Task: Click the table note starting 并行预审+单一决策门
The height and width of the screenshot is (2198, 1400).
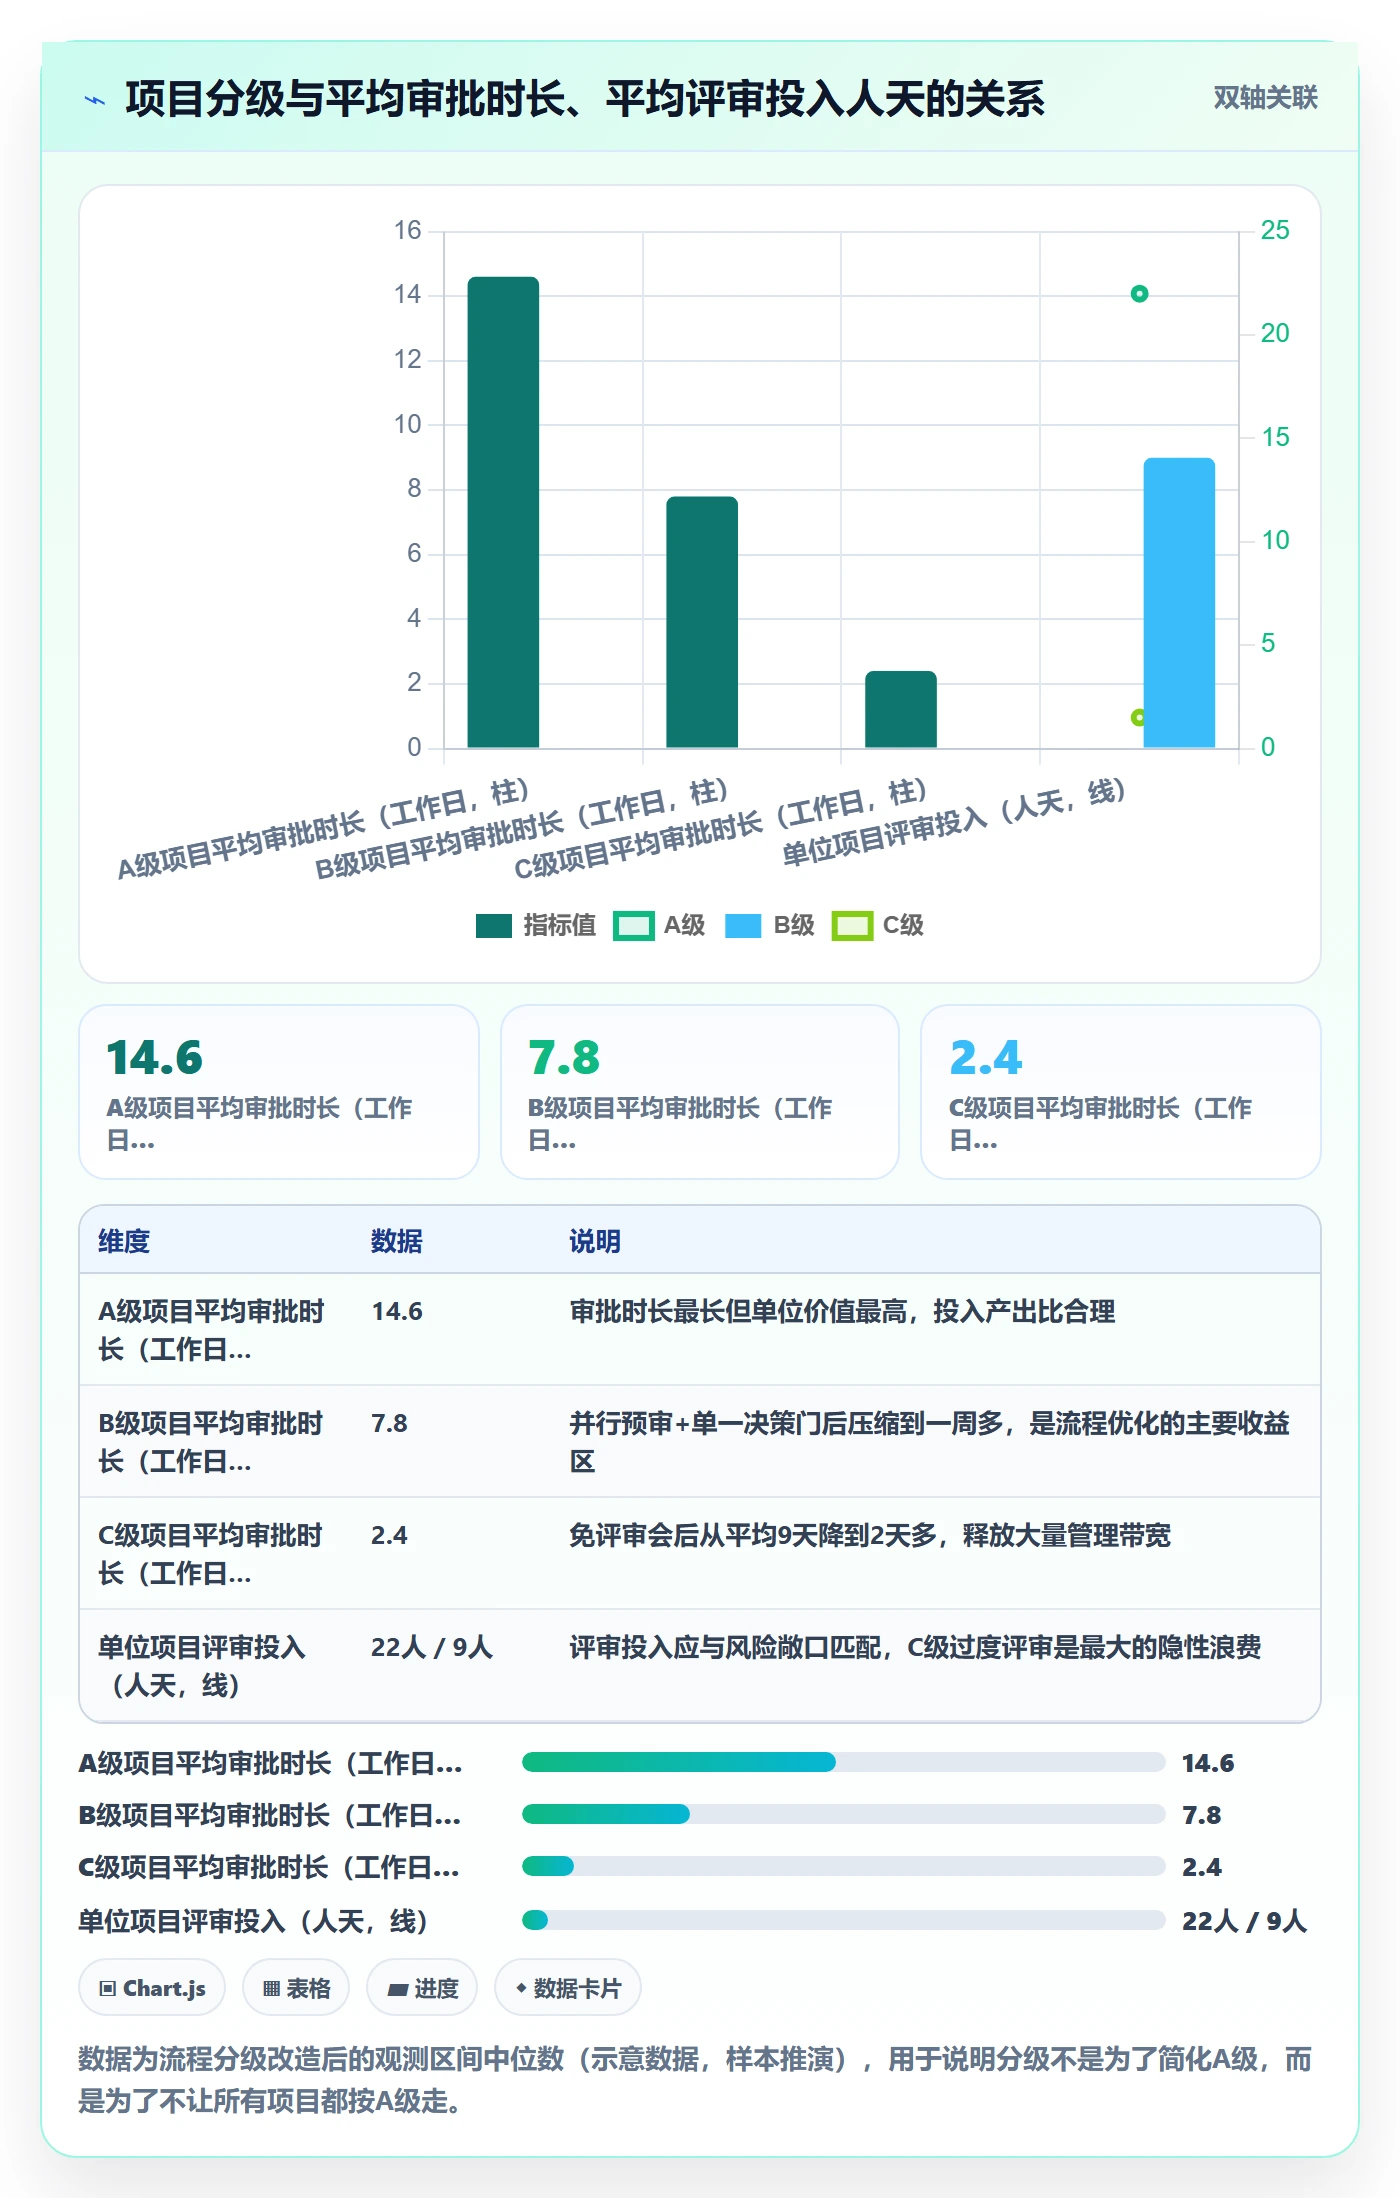Action: (929, 1442)
